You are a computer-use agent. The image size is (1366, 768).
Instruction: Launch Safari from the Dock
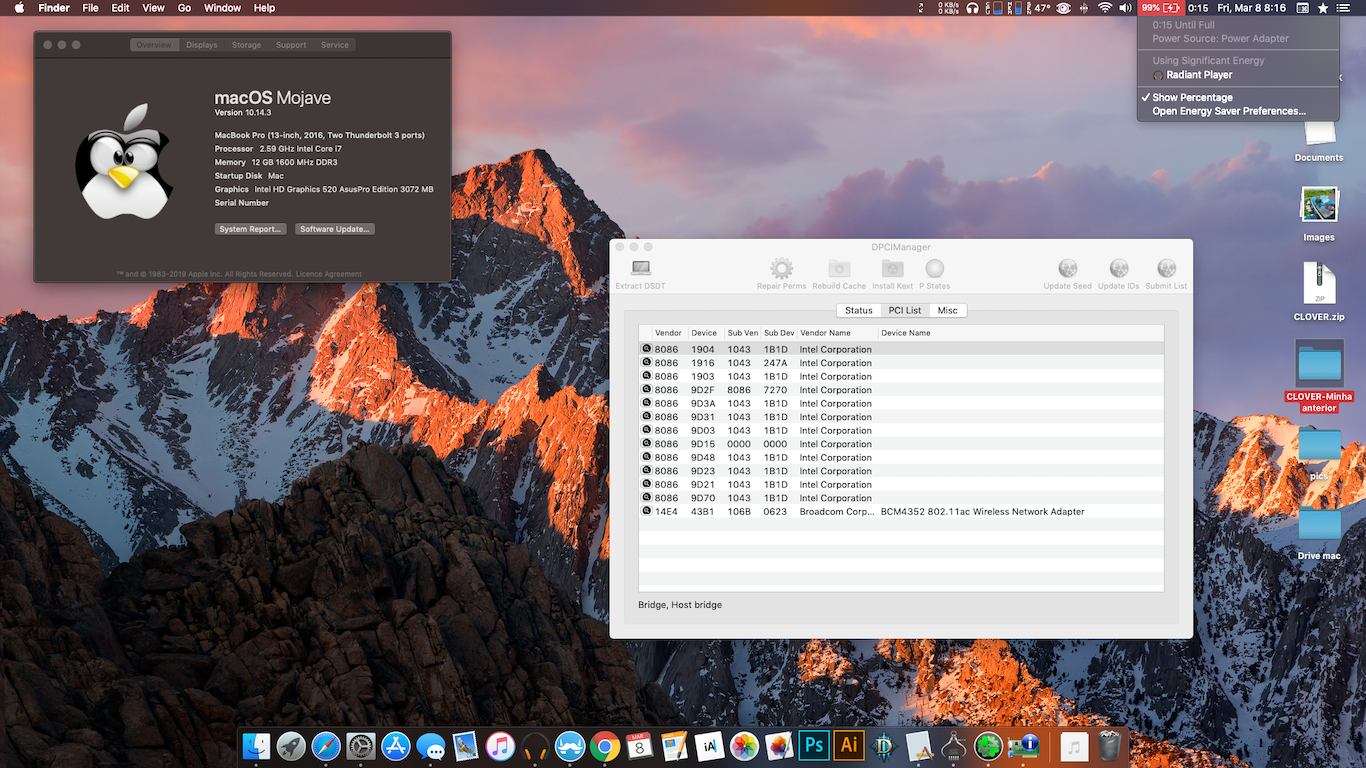[326, 745]
